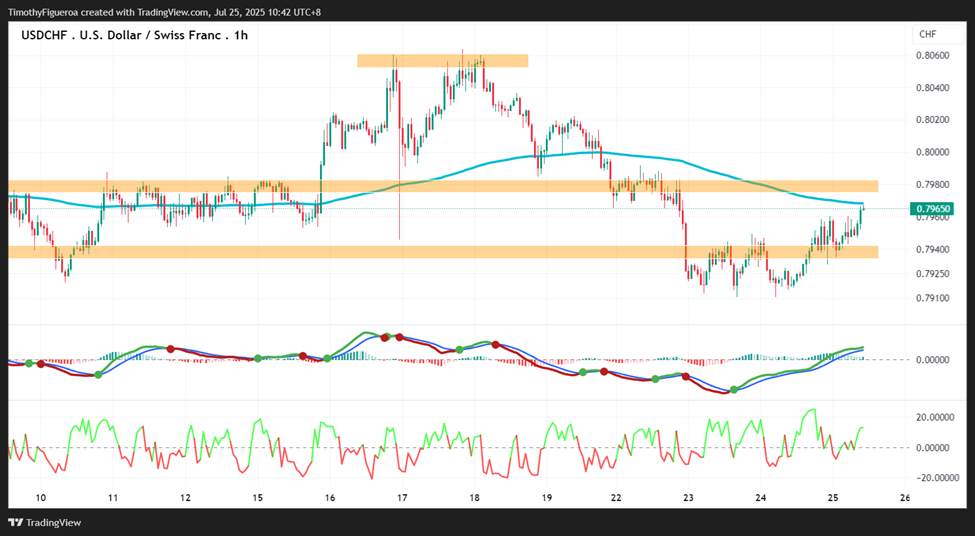Click the 0.80600 price axis label
The height and width of the screenshot is (536, 975).
tap(932, 56)
